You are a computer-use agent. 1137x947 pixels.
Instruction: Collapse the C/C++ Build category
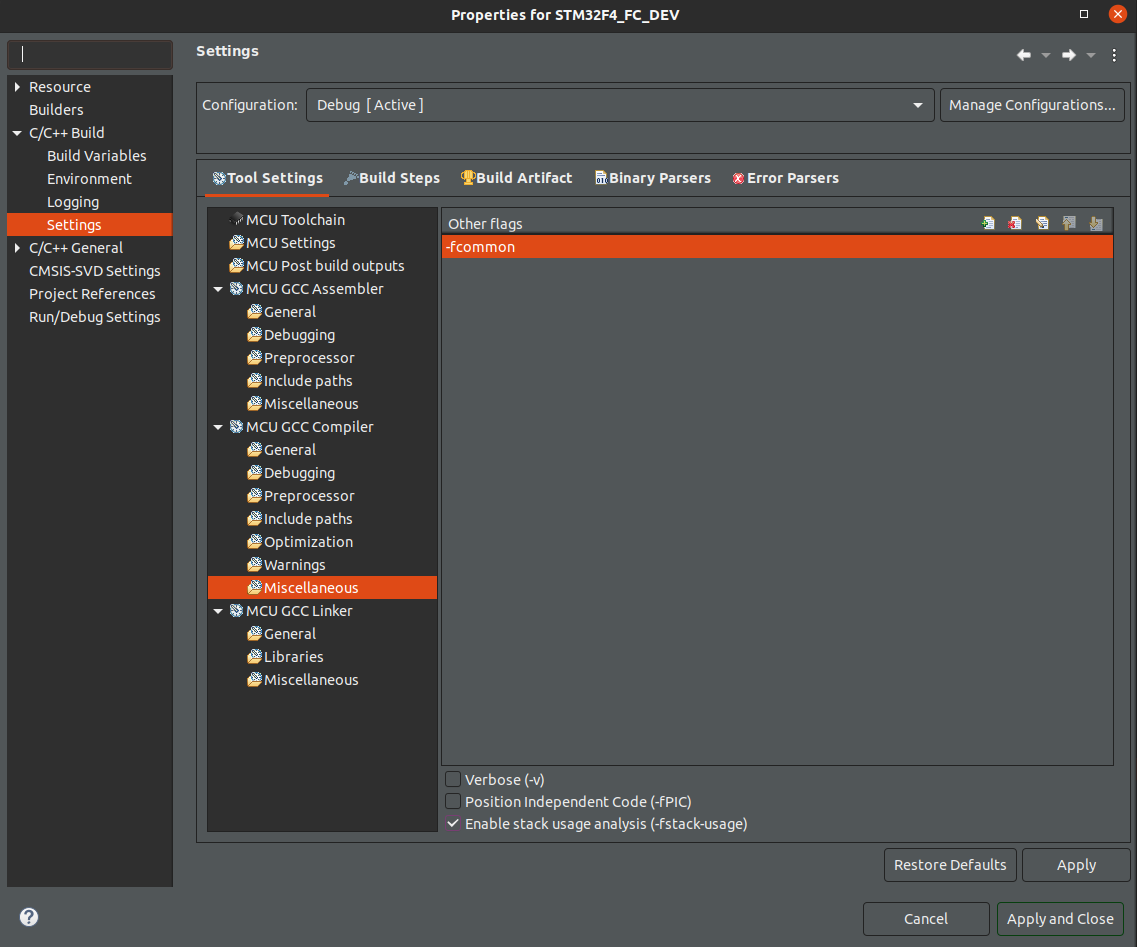pyautogui.click(x=17, y=133)
